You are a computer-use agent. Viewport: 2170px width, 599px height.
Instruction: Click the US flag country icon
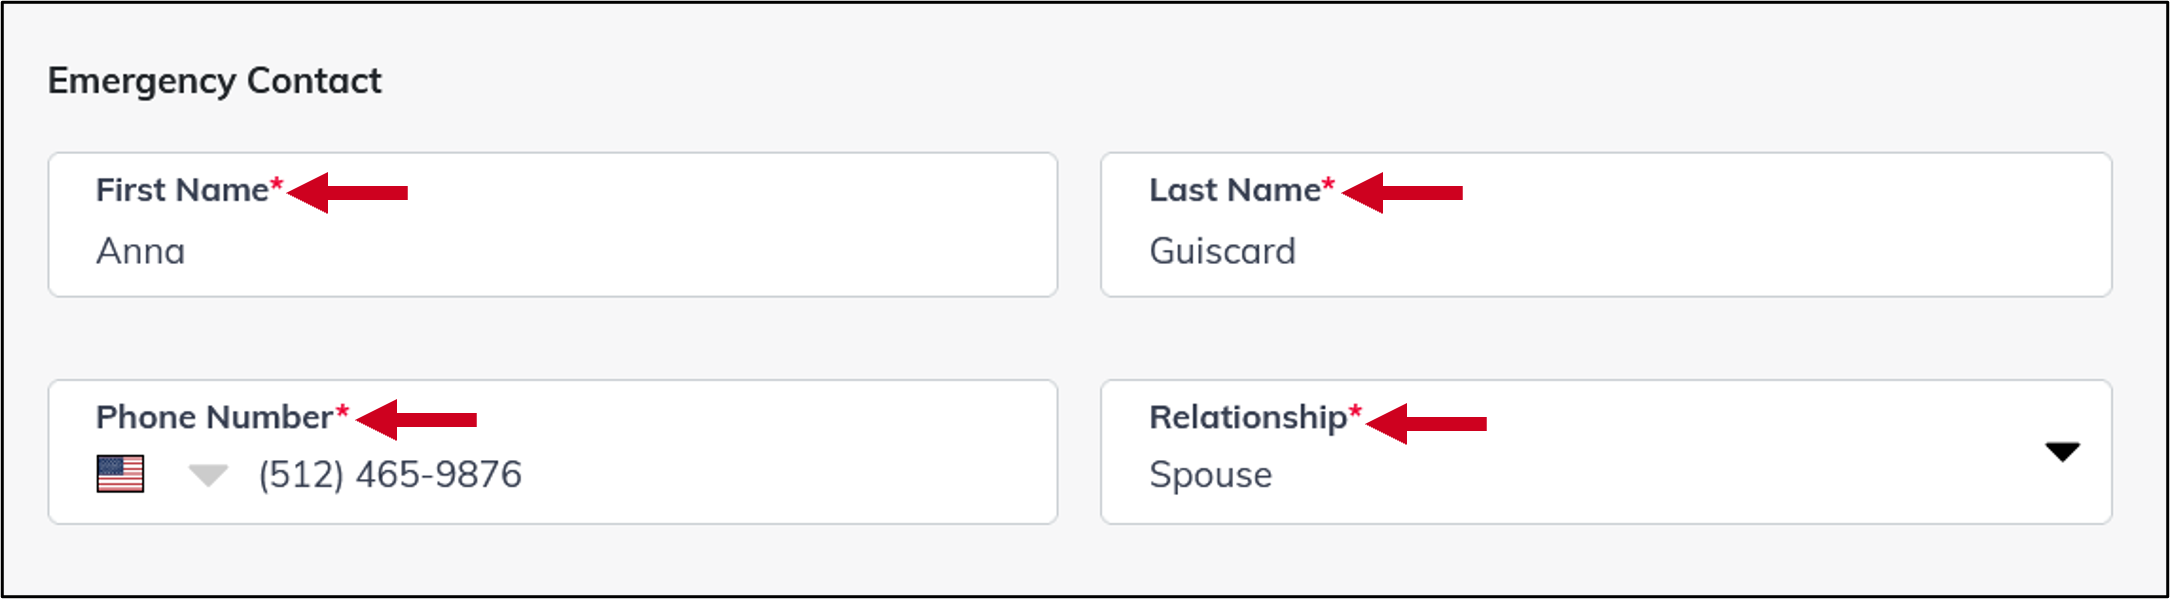122,476
